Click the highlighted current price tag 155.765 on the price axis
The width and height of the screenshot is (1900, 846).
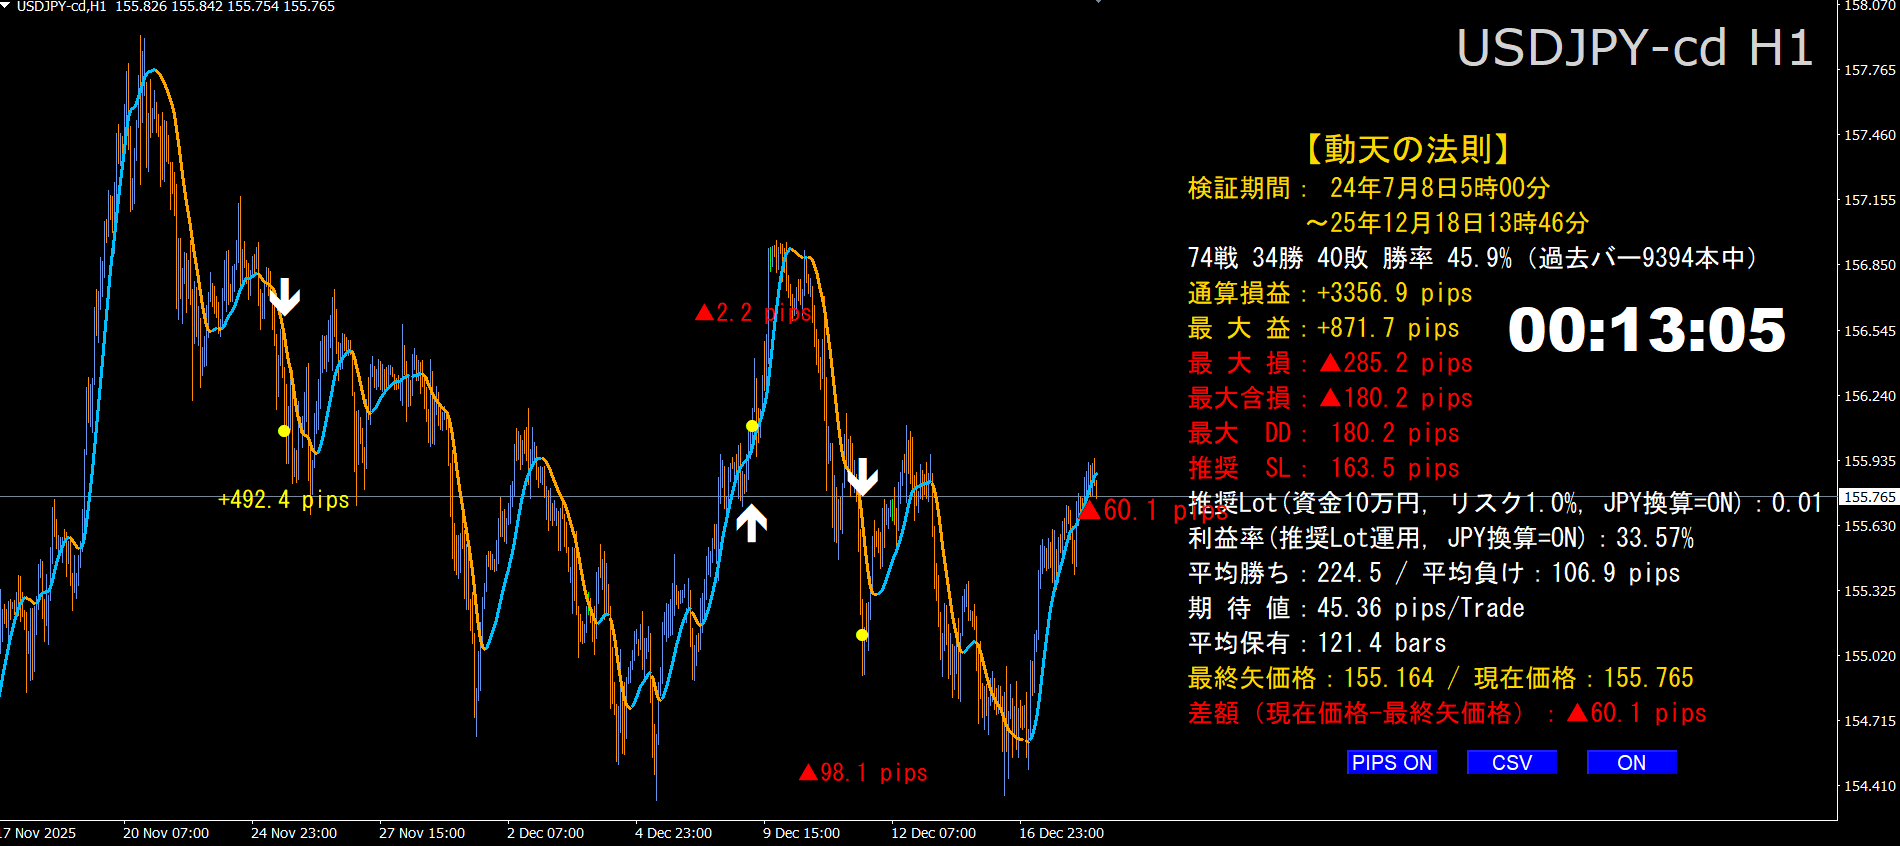[1869, 497]
